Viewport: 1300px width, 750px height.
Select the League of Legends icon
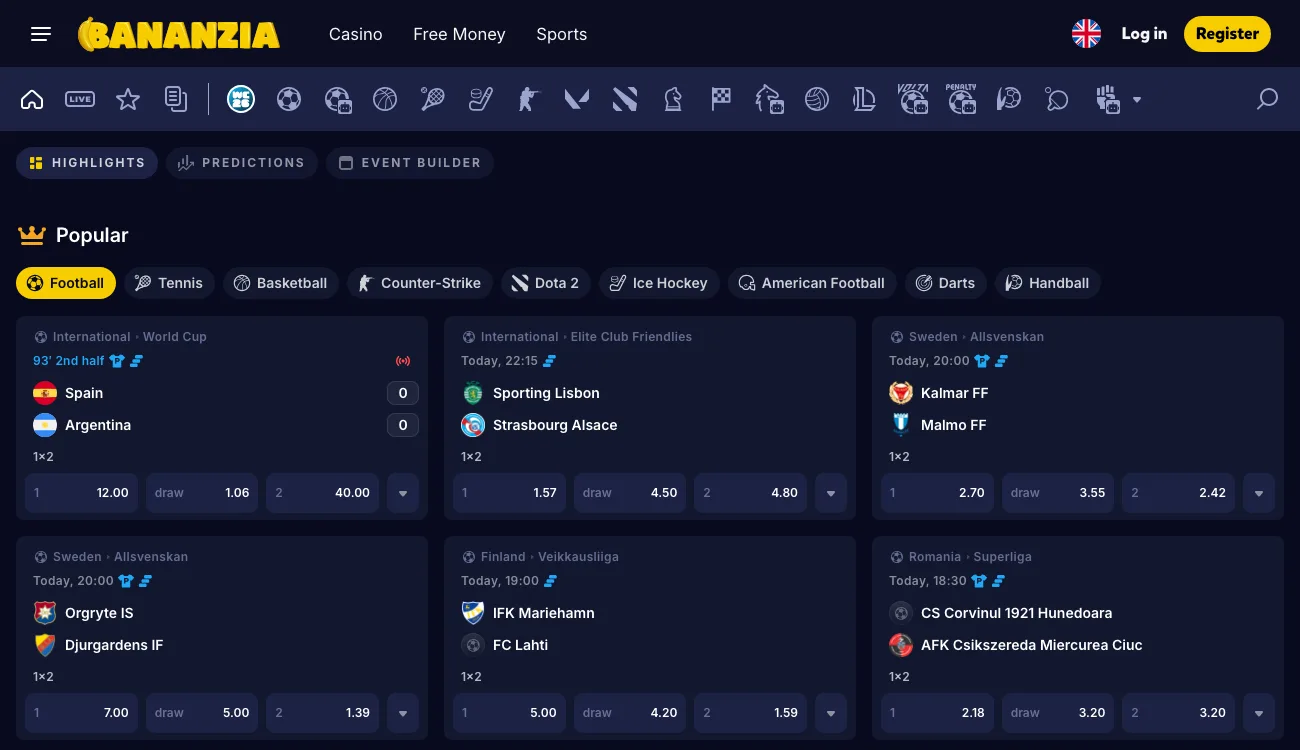[865, 99]
